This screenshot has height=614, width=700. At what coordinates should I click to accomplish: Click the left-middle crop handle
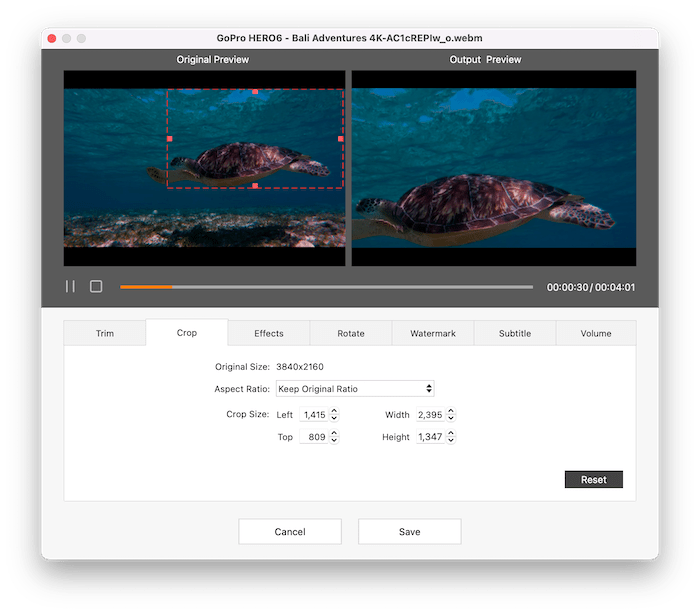click(x=169, y=139)
